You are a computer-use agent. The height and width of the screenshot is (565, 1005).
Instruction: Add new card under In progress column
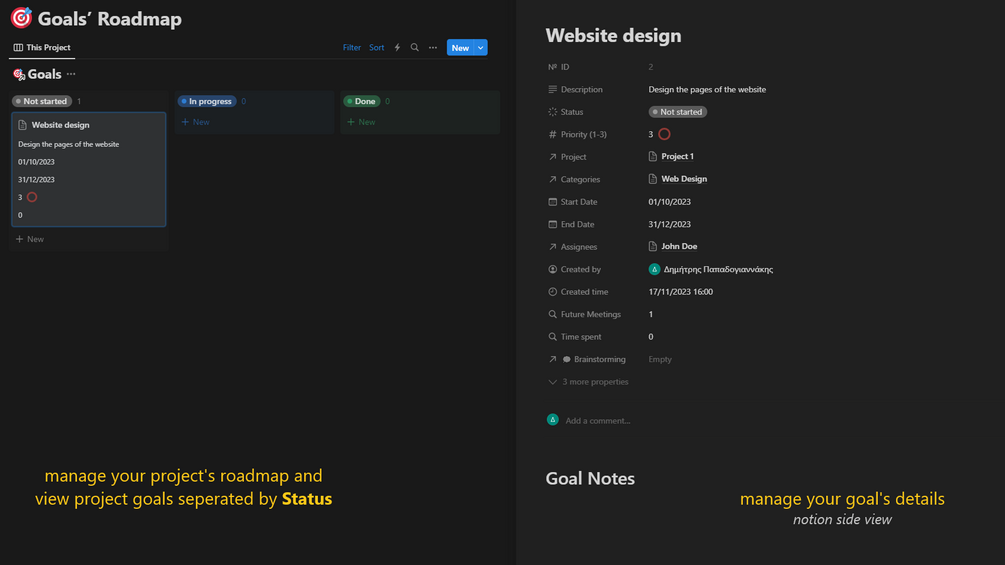tap(196, 122)
